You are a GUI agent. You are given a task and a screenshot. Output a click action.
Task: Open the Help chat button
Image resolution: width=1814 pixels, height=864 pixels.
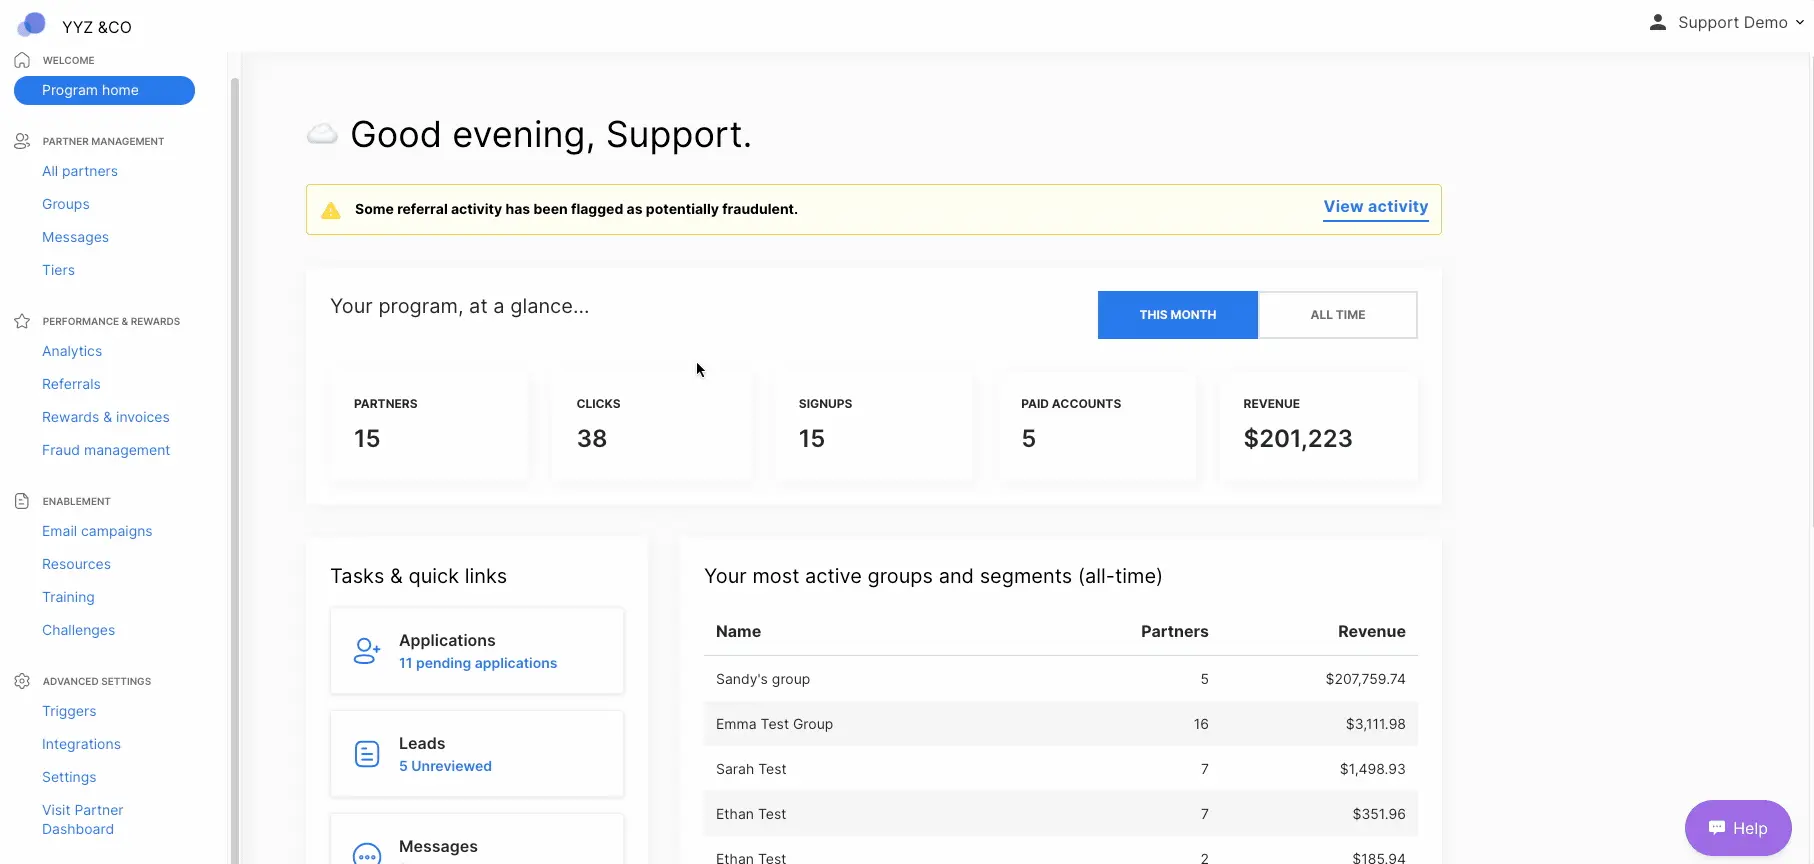[x=1737, y=828]
